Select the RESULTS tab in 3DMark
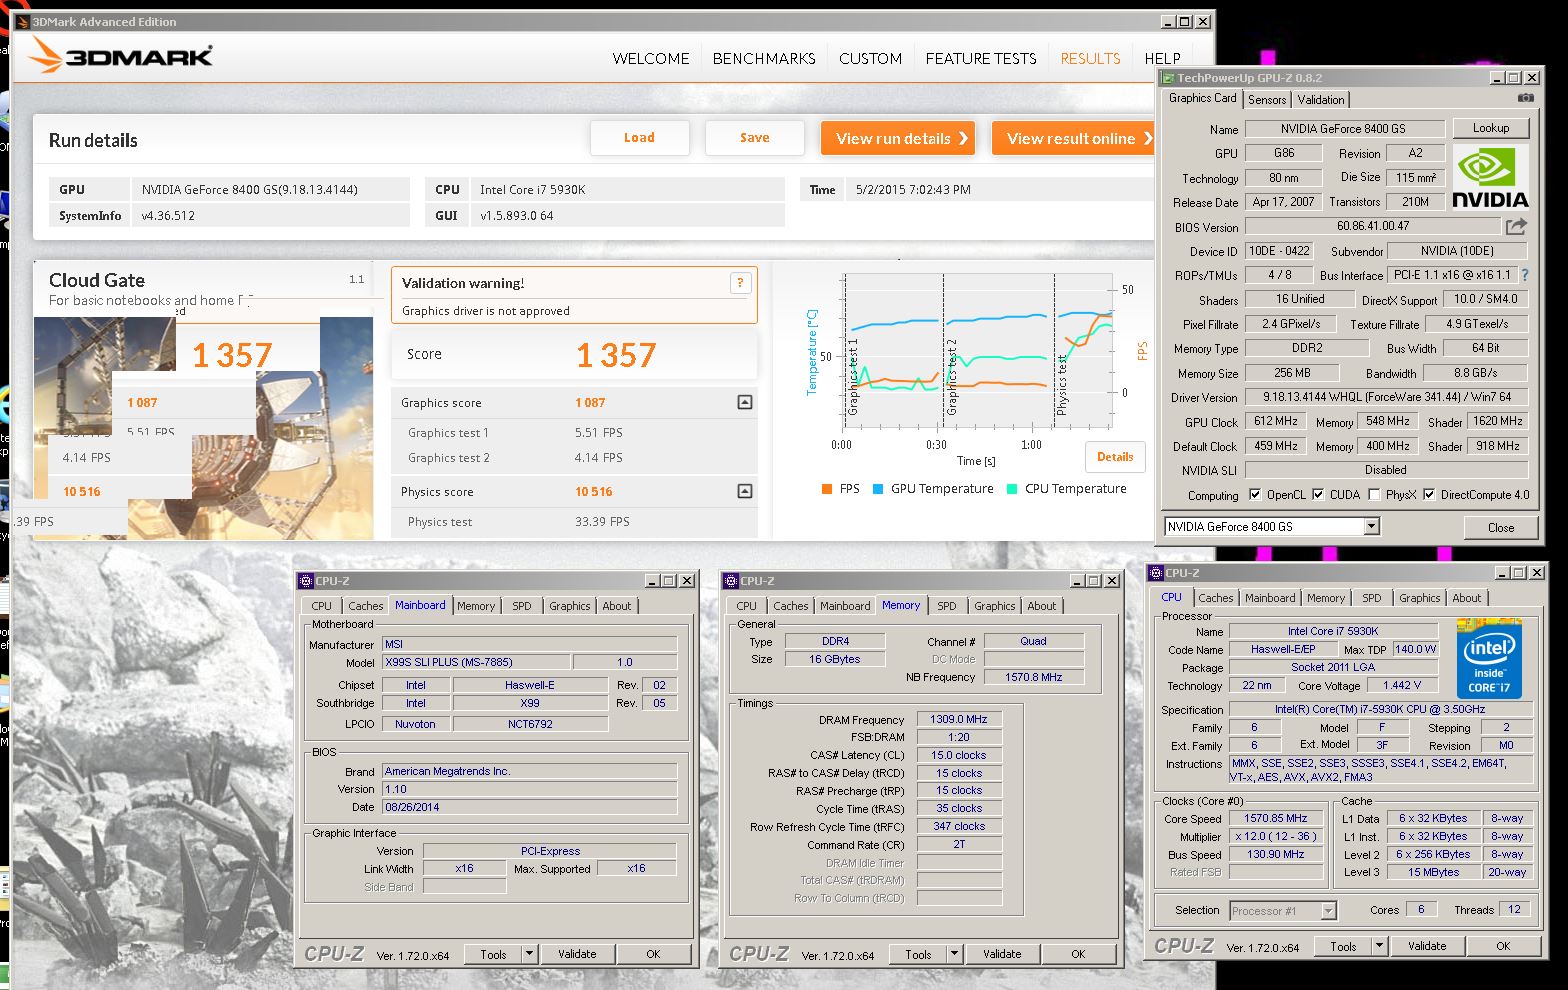 click(1090, 59)
